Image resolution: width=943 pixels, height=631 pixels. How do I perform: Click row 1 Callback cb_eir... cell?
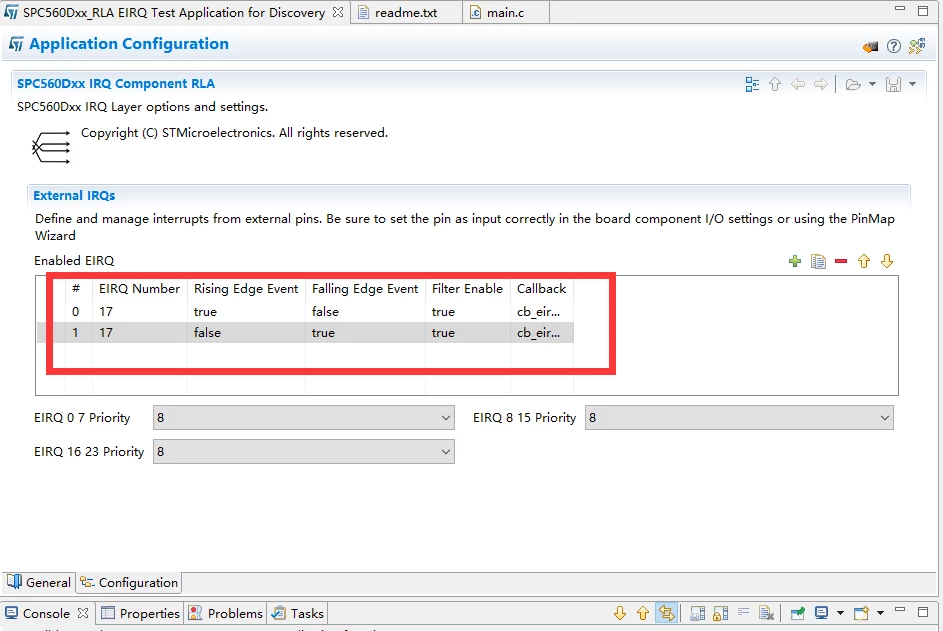tap(541, 333)
